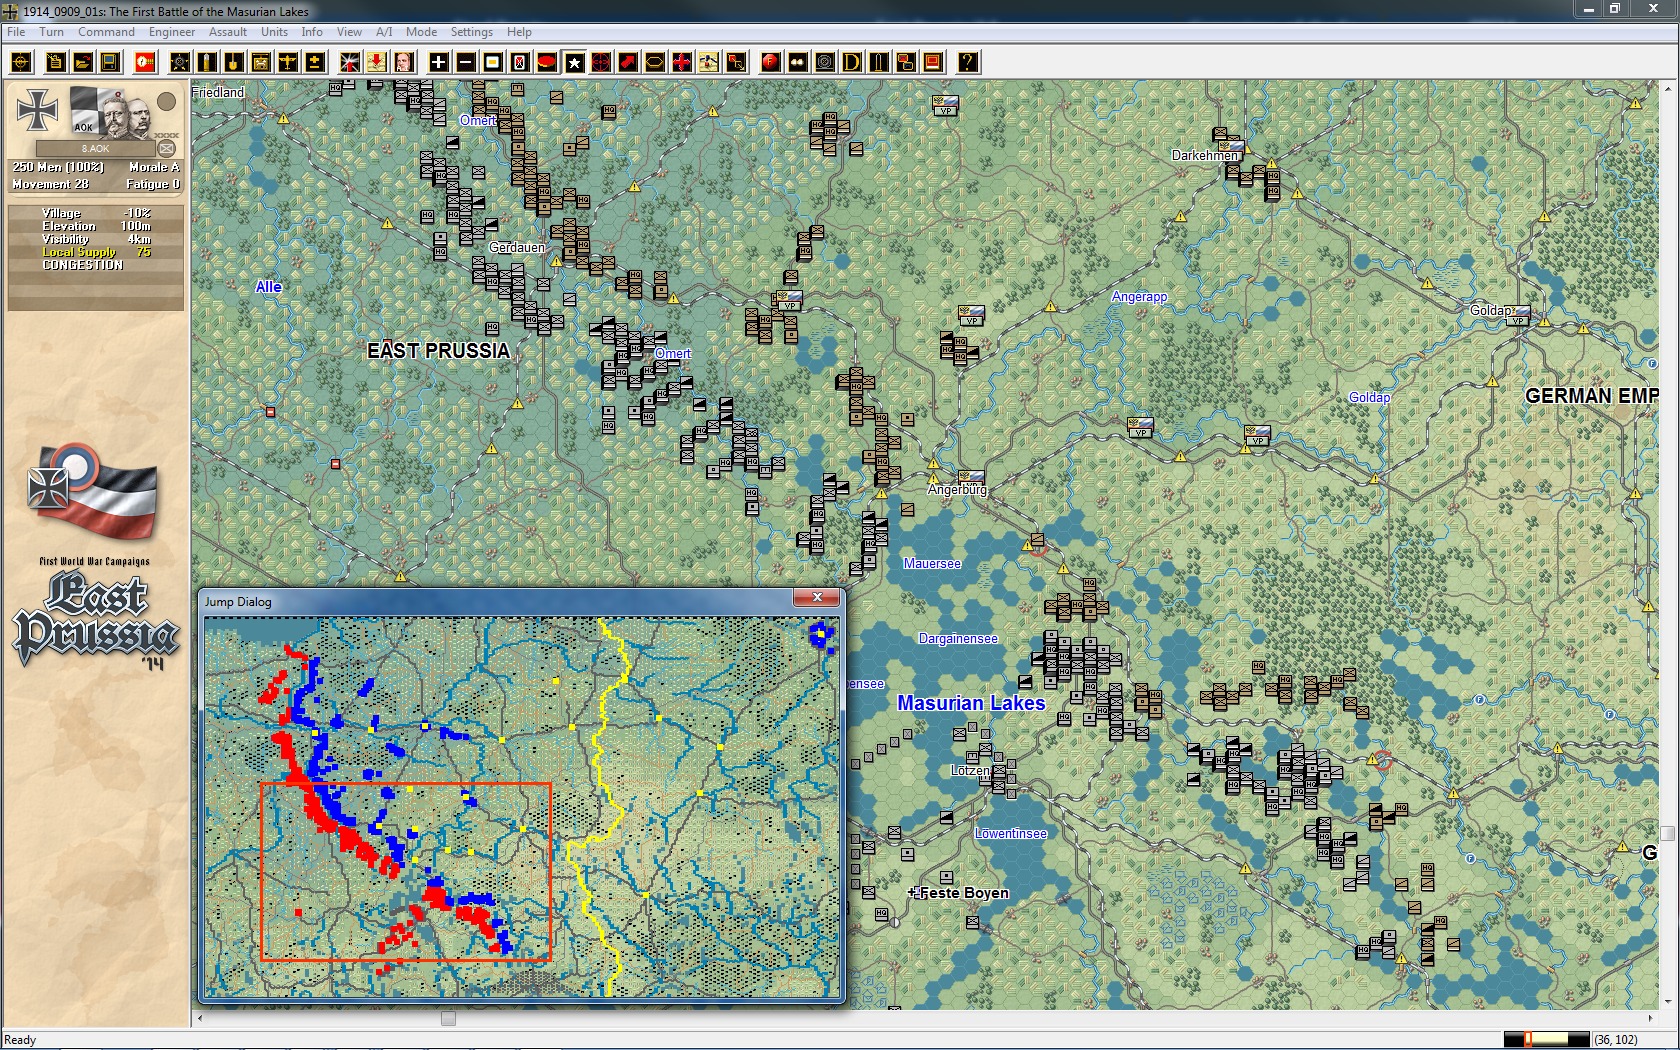
Task: Click the tall shell toolbar icon
Action: click(x=879, y=62)
